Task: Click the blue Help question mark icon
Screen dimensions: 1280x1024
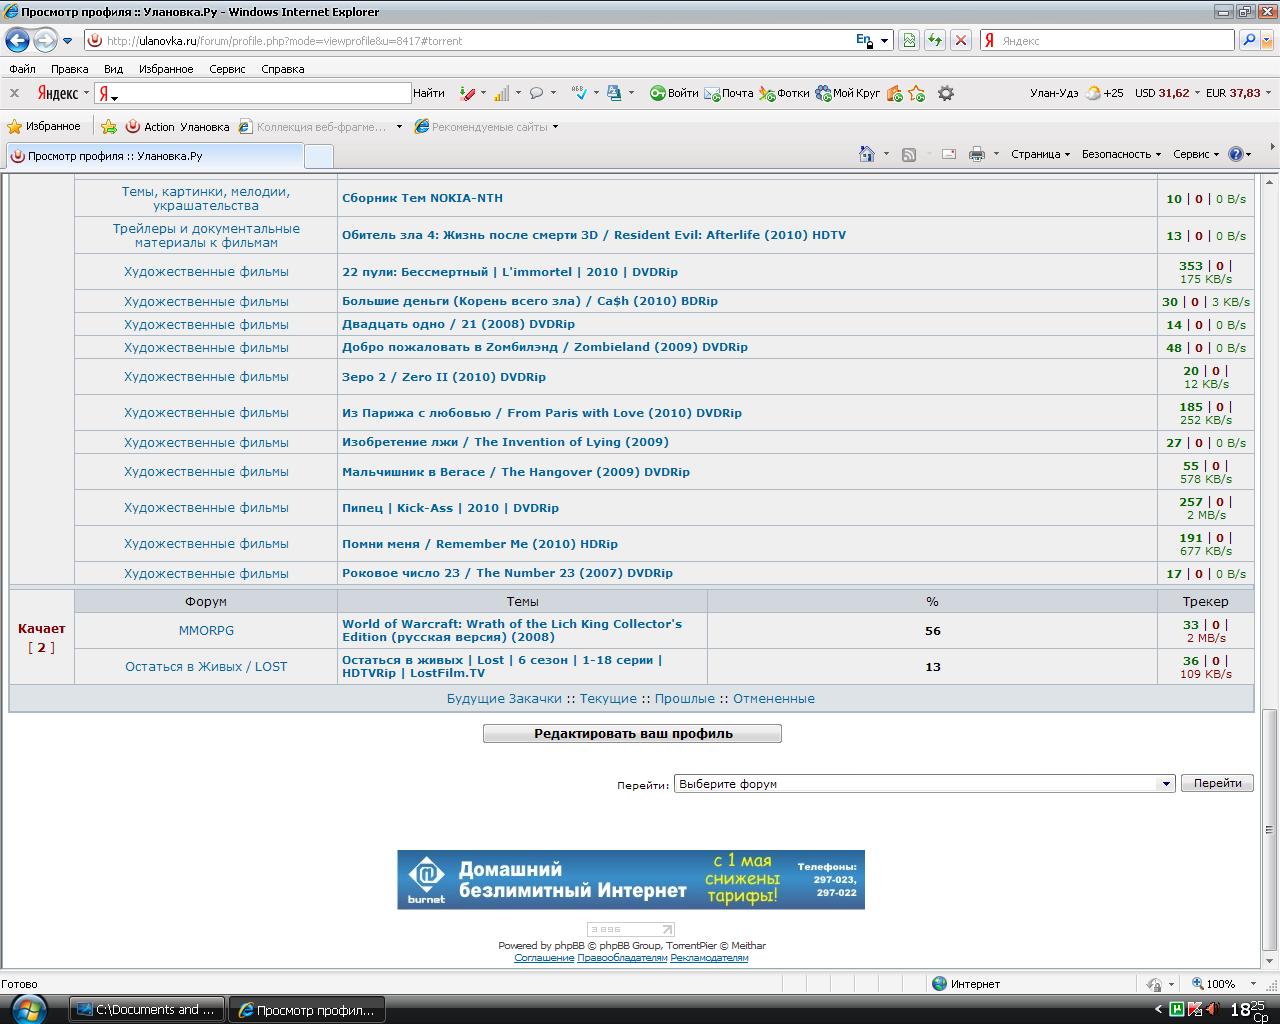Action: [x=1236, y=154]
